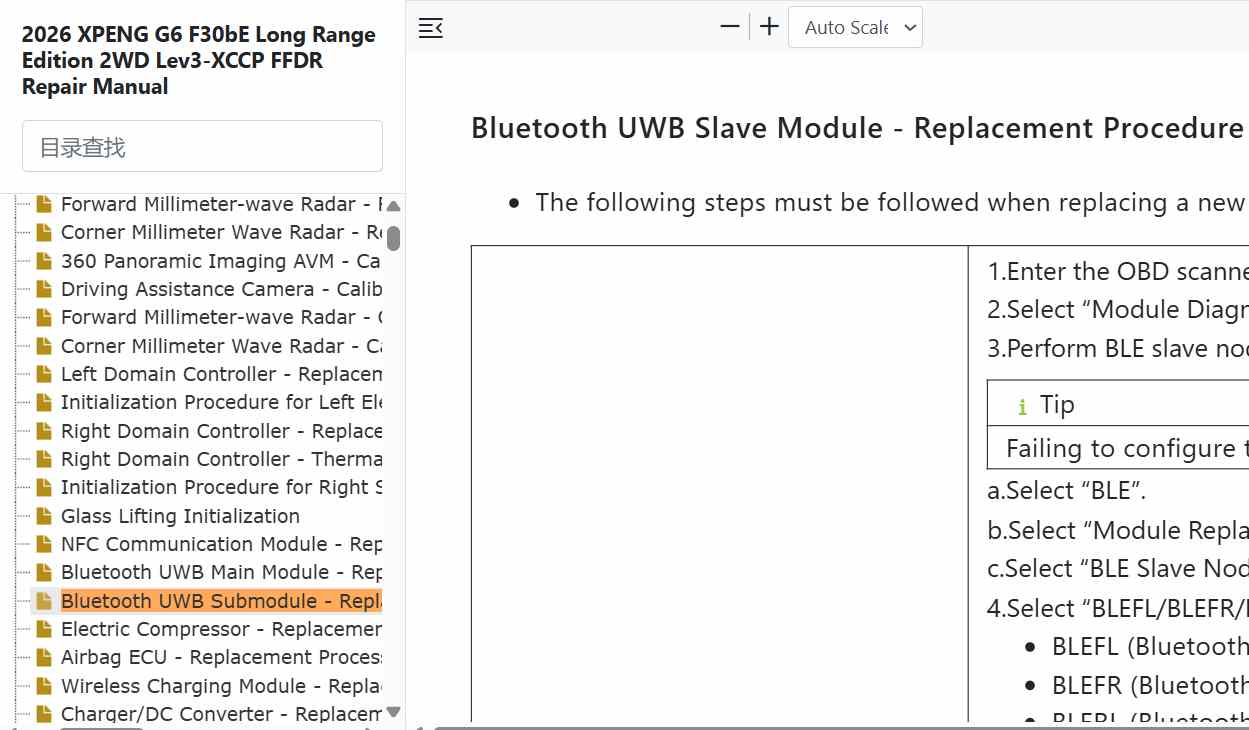Click step c. Select "BLE Slave Node" text

click(1118, 569)
